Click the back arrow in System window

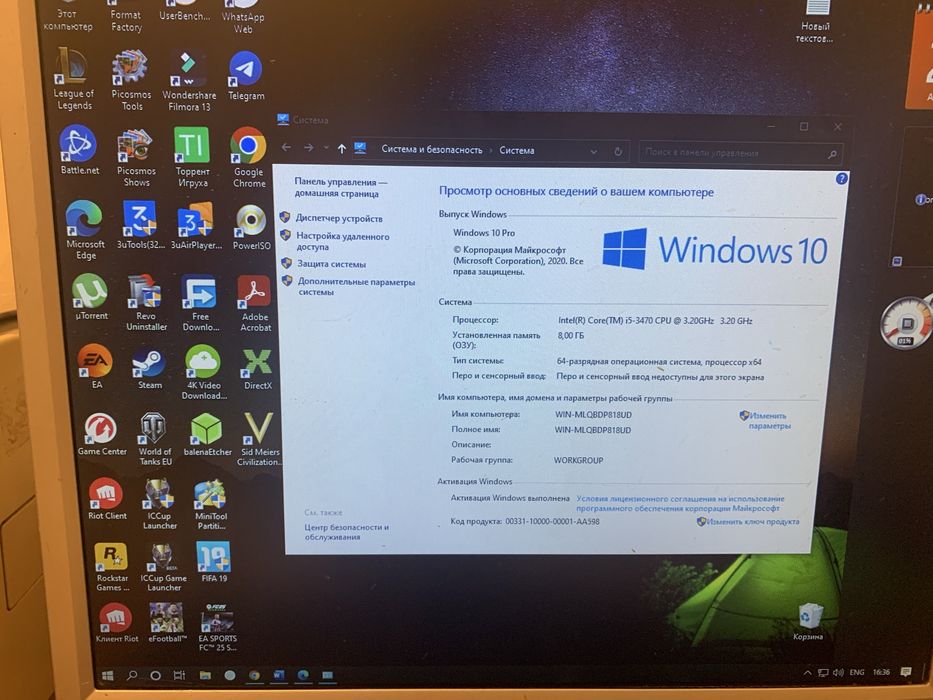click(x=286, y=147)
